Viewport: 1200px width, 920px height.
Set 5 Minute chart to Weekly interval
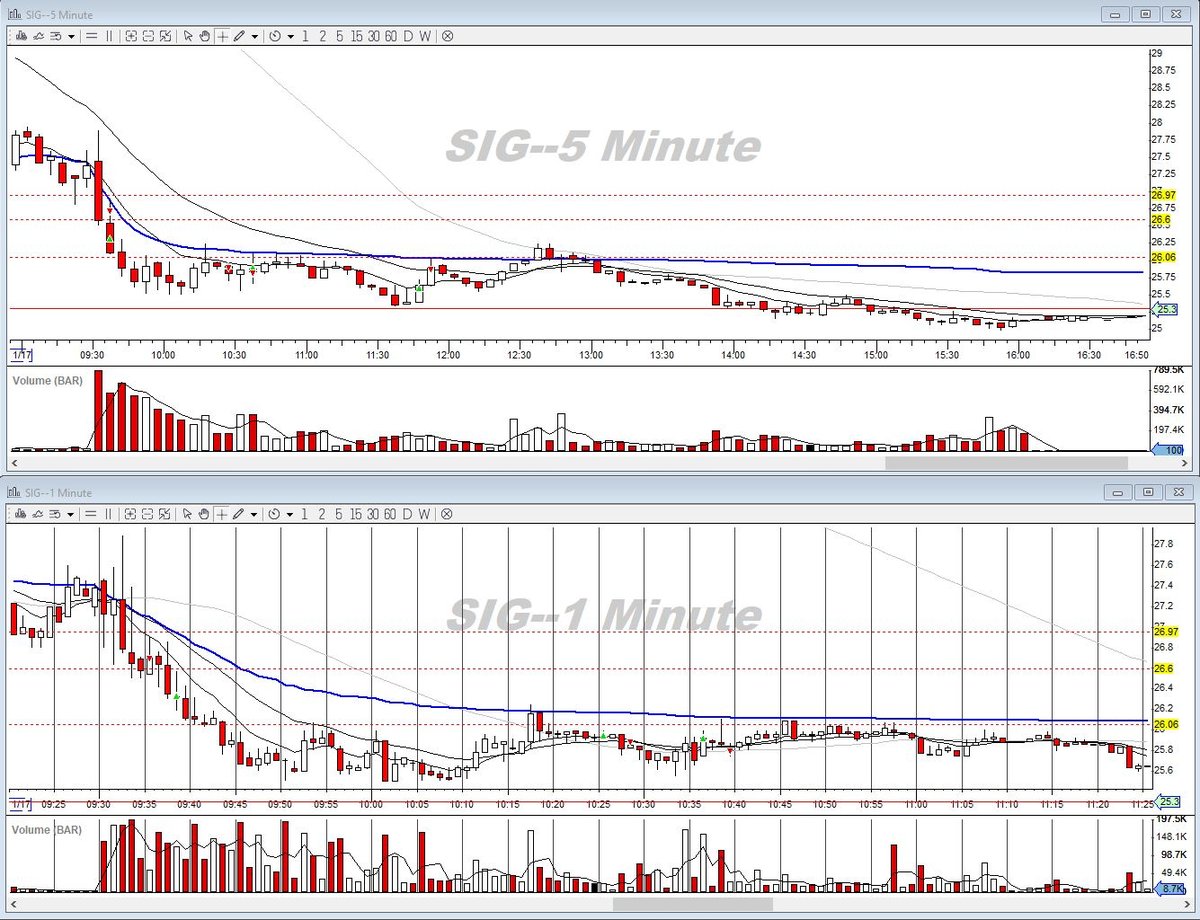pos(425,36)
